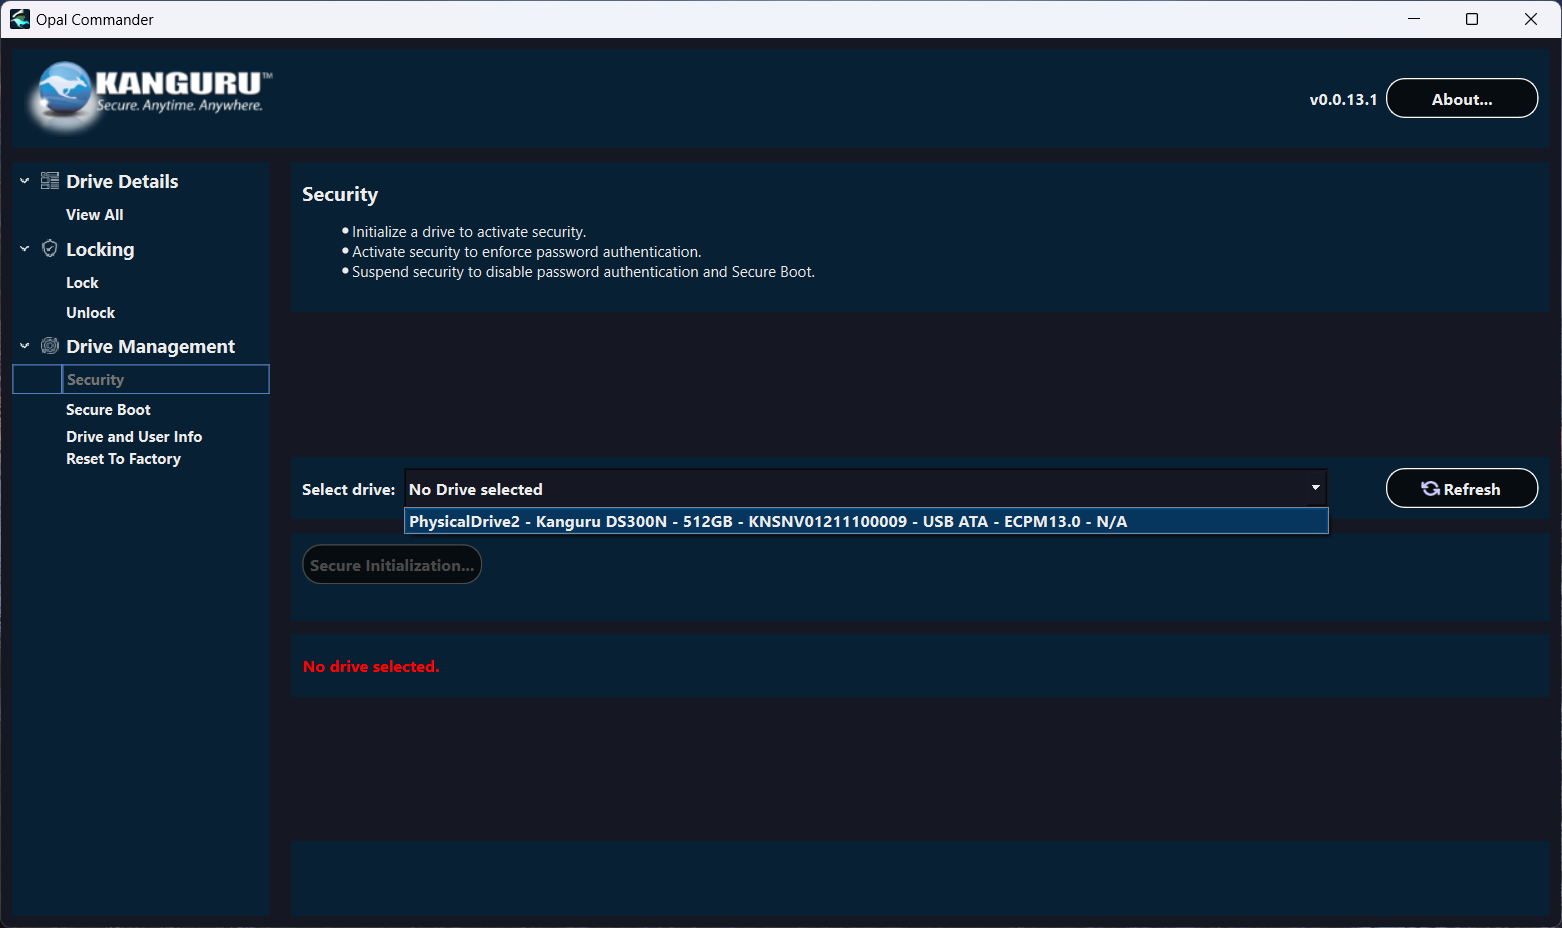The image size is (1562, 928).
Task: Select the Drive Management heading
Action: point(151,346)
